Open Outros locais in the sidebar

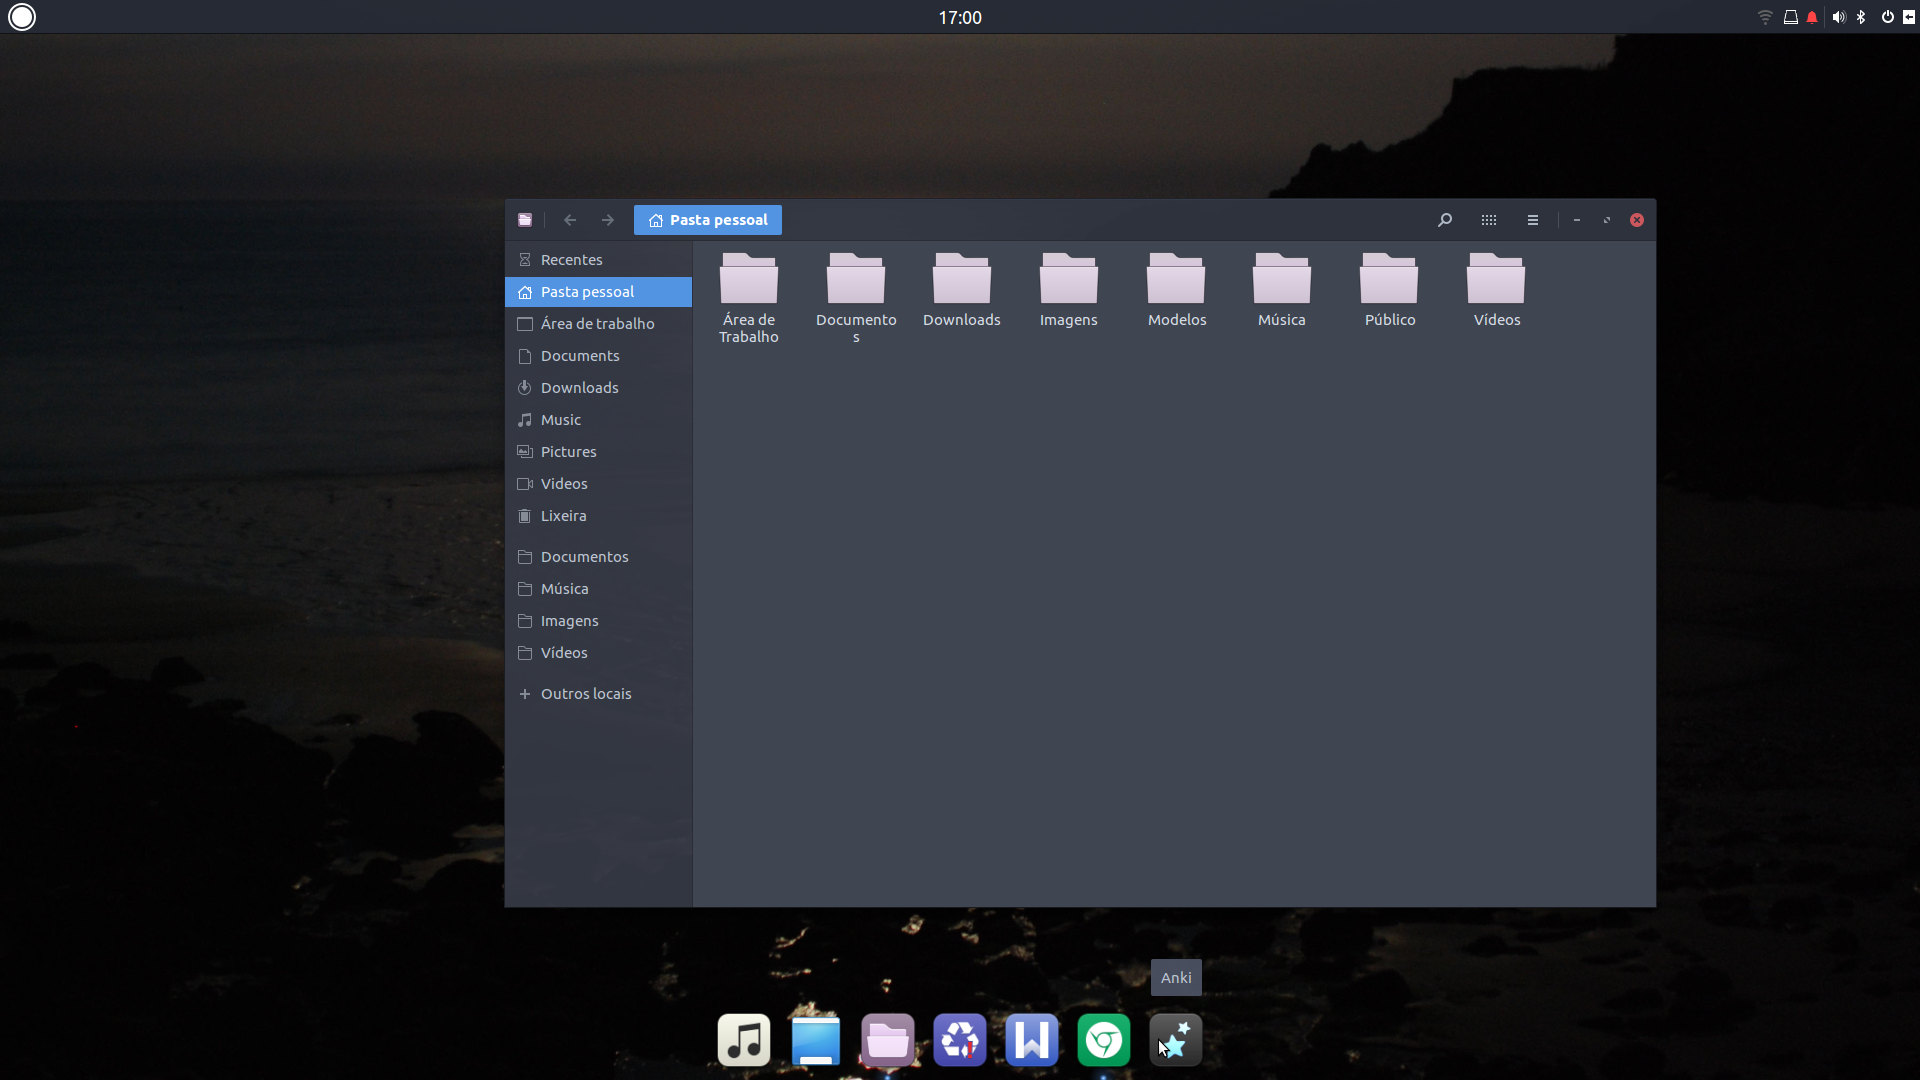[x=598, y=694]
